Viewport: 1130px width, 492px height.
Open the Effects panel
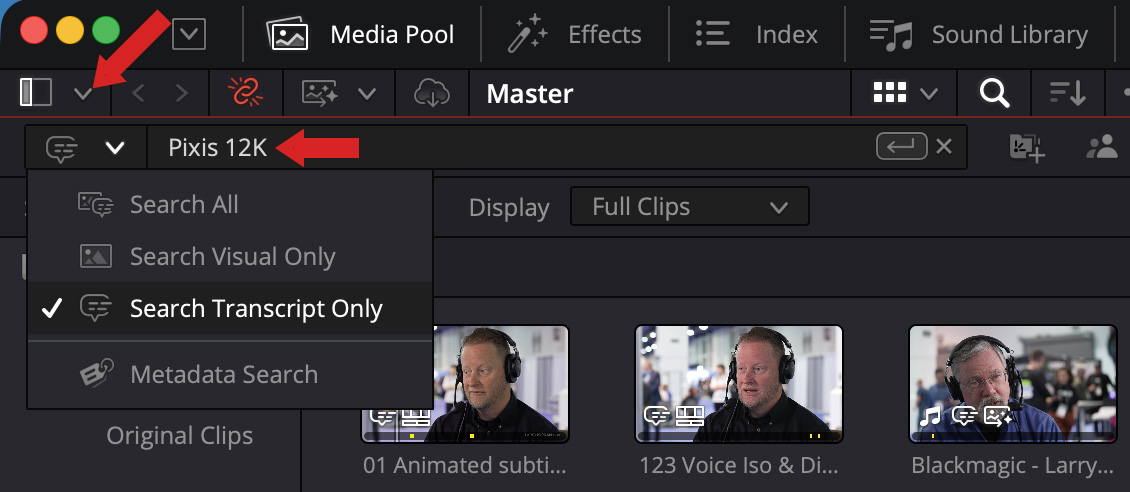point(574,34)
